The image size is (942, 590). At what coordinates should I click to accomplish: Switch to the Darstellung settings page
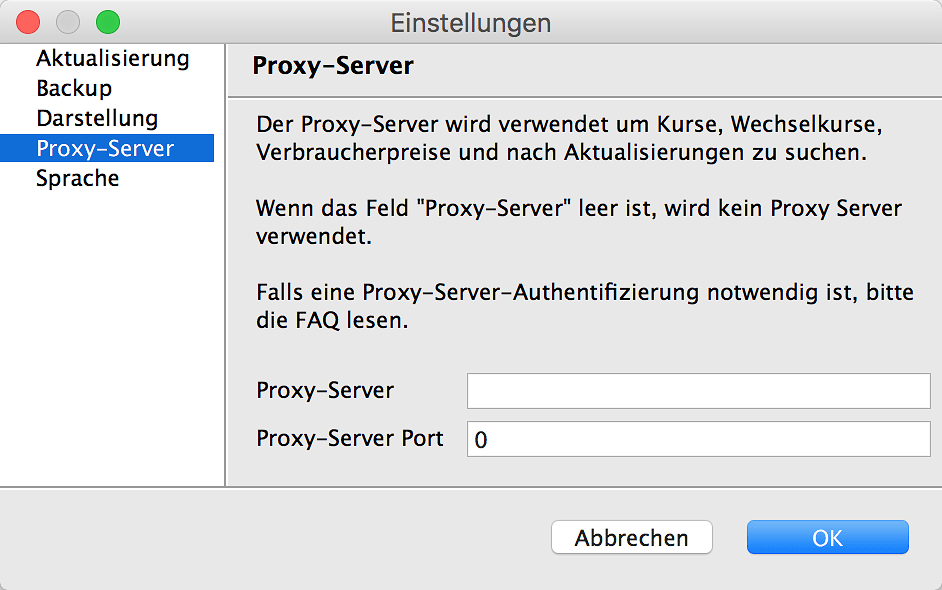[96, 118]
